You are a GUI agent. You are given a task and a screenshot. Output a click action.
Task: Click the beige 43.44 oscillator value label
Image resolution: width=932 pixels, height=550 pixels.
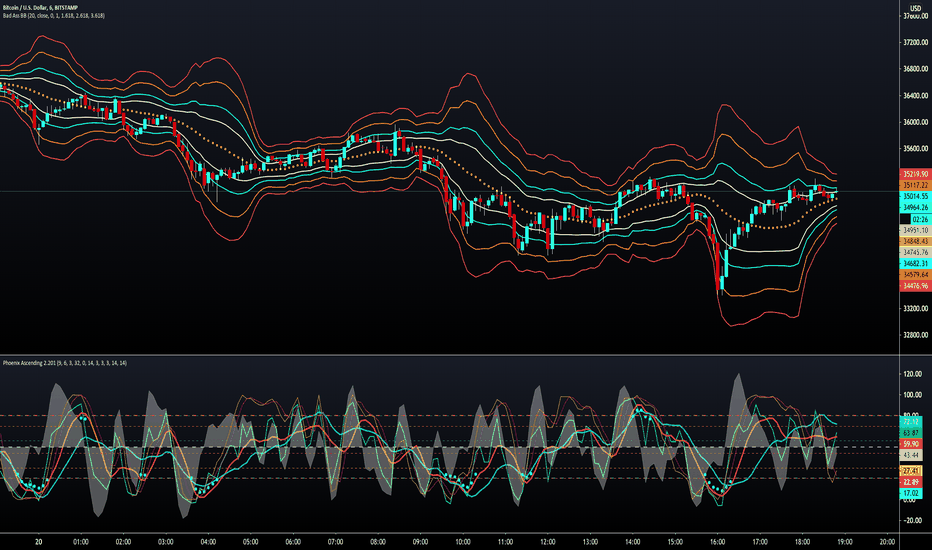point(911,455)
